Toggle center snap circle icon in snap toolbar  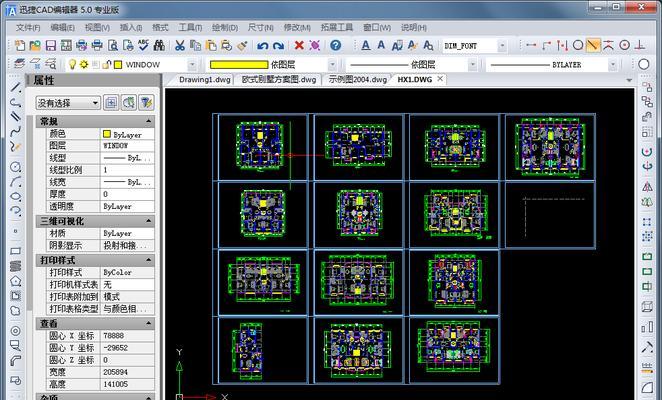[x=578, y=45]
